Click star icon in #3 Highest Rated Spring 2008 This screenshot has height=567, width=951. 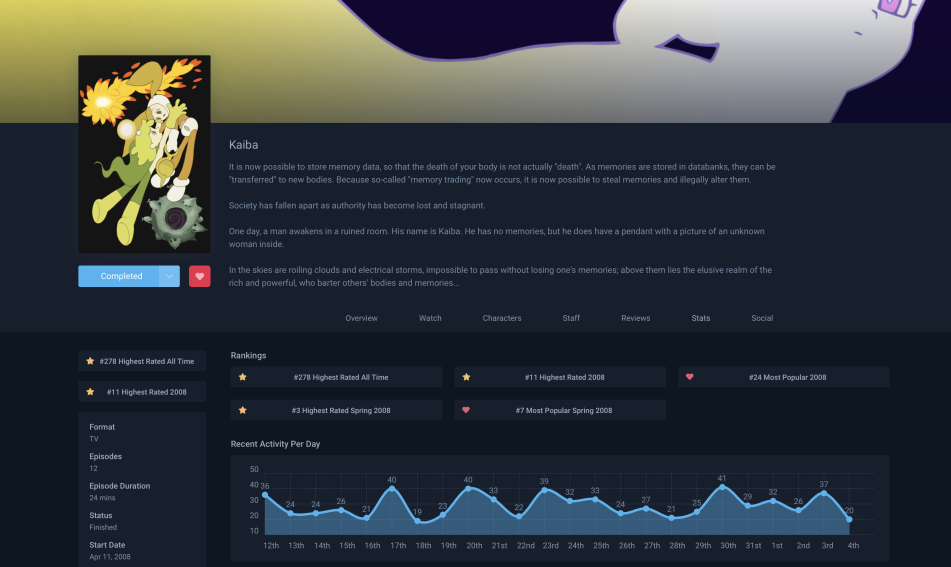point(242,410)
